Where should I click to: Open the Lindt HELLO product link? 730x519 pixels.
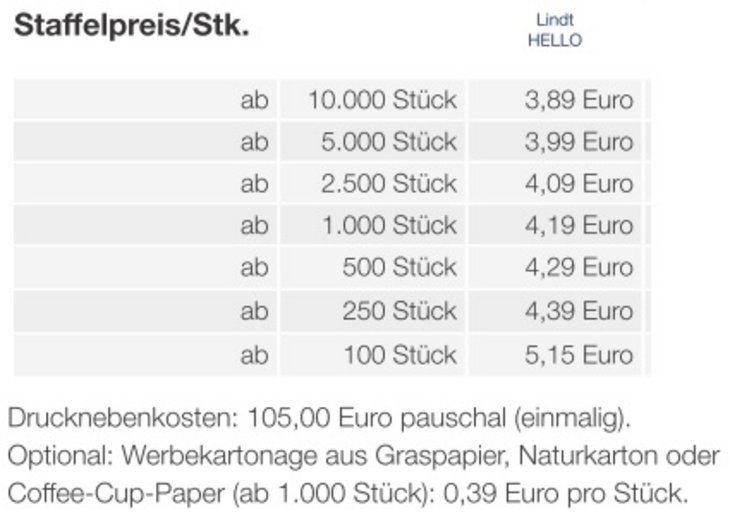coord(555,30)
